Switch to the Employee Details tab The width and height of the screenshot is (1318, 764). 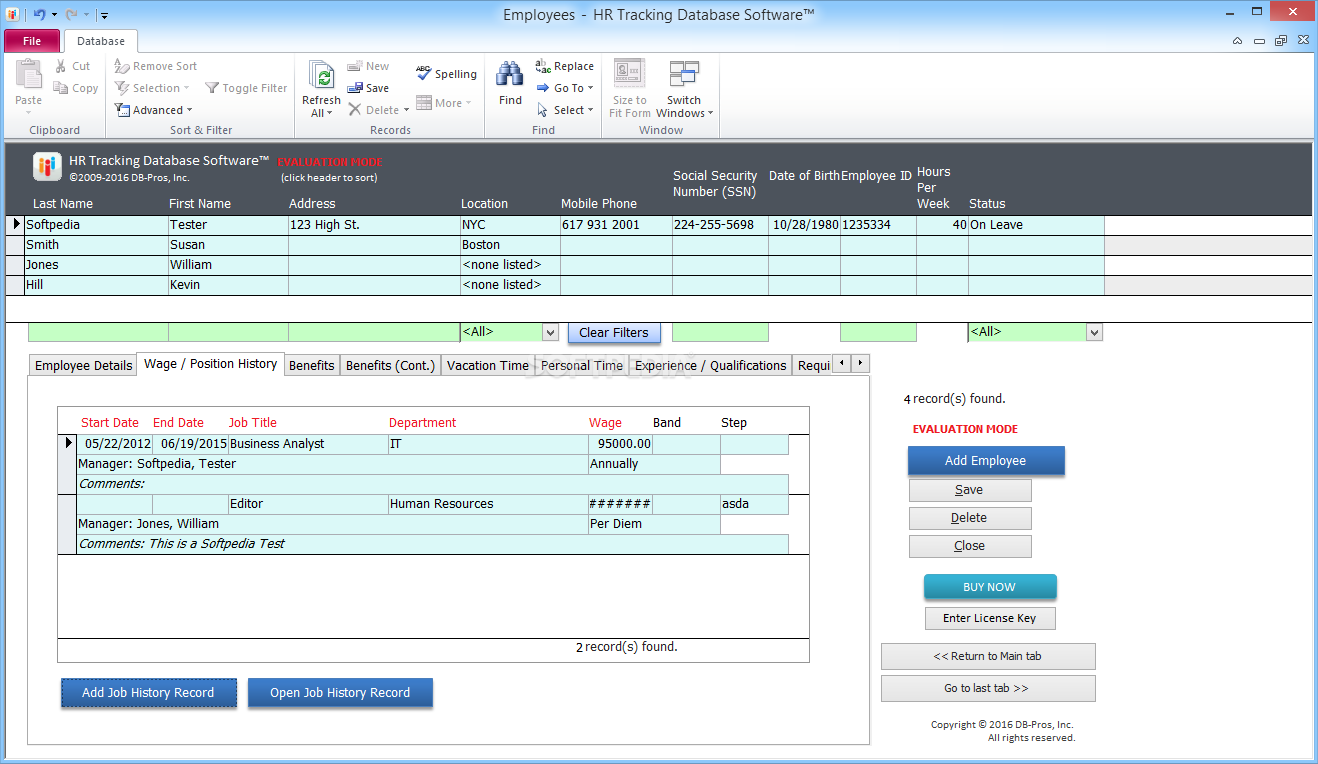tap(83, 365)
